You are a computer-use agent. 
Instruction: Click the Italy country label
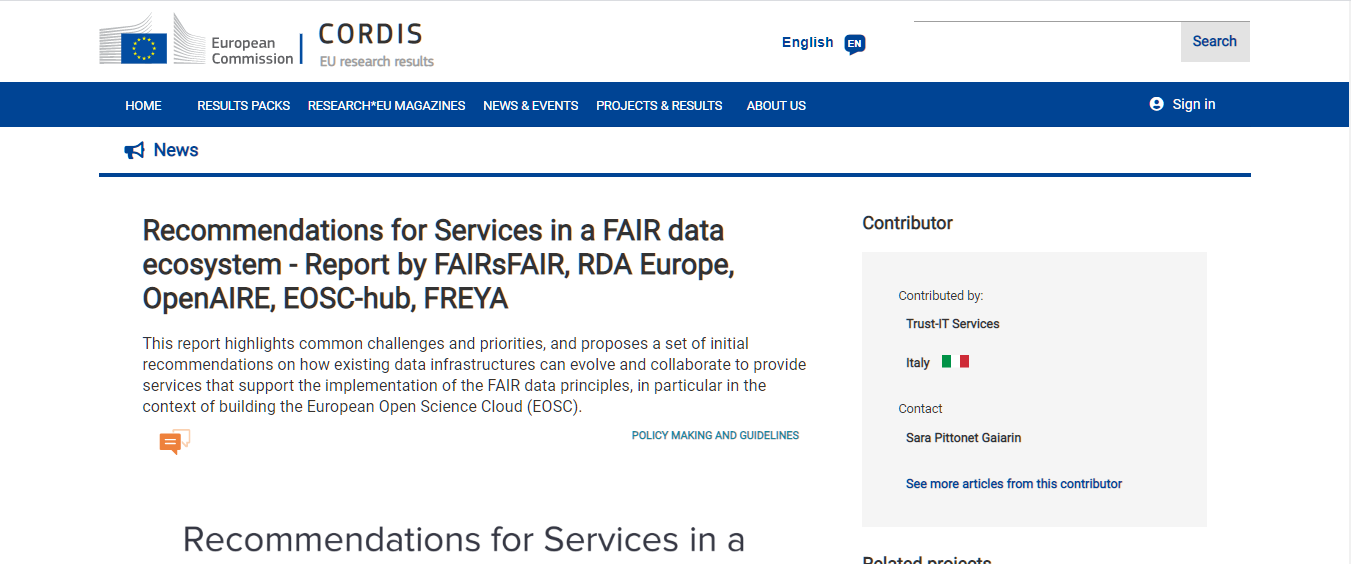918,363
